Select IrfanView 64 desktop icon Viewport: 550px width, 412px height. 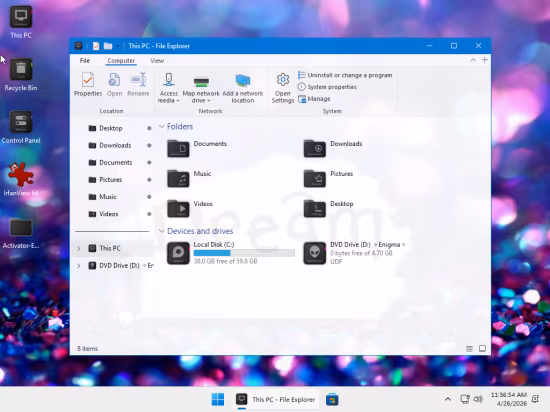click(21, 180)
